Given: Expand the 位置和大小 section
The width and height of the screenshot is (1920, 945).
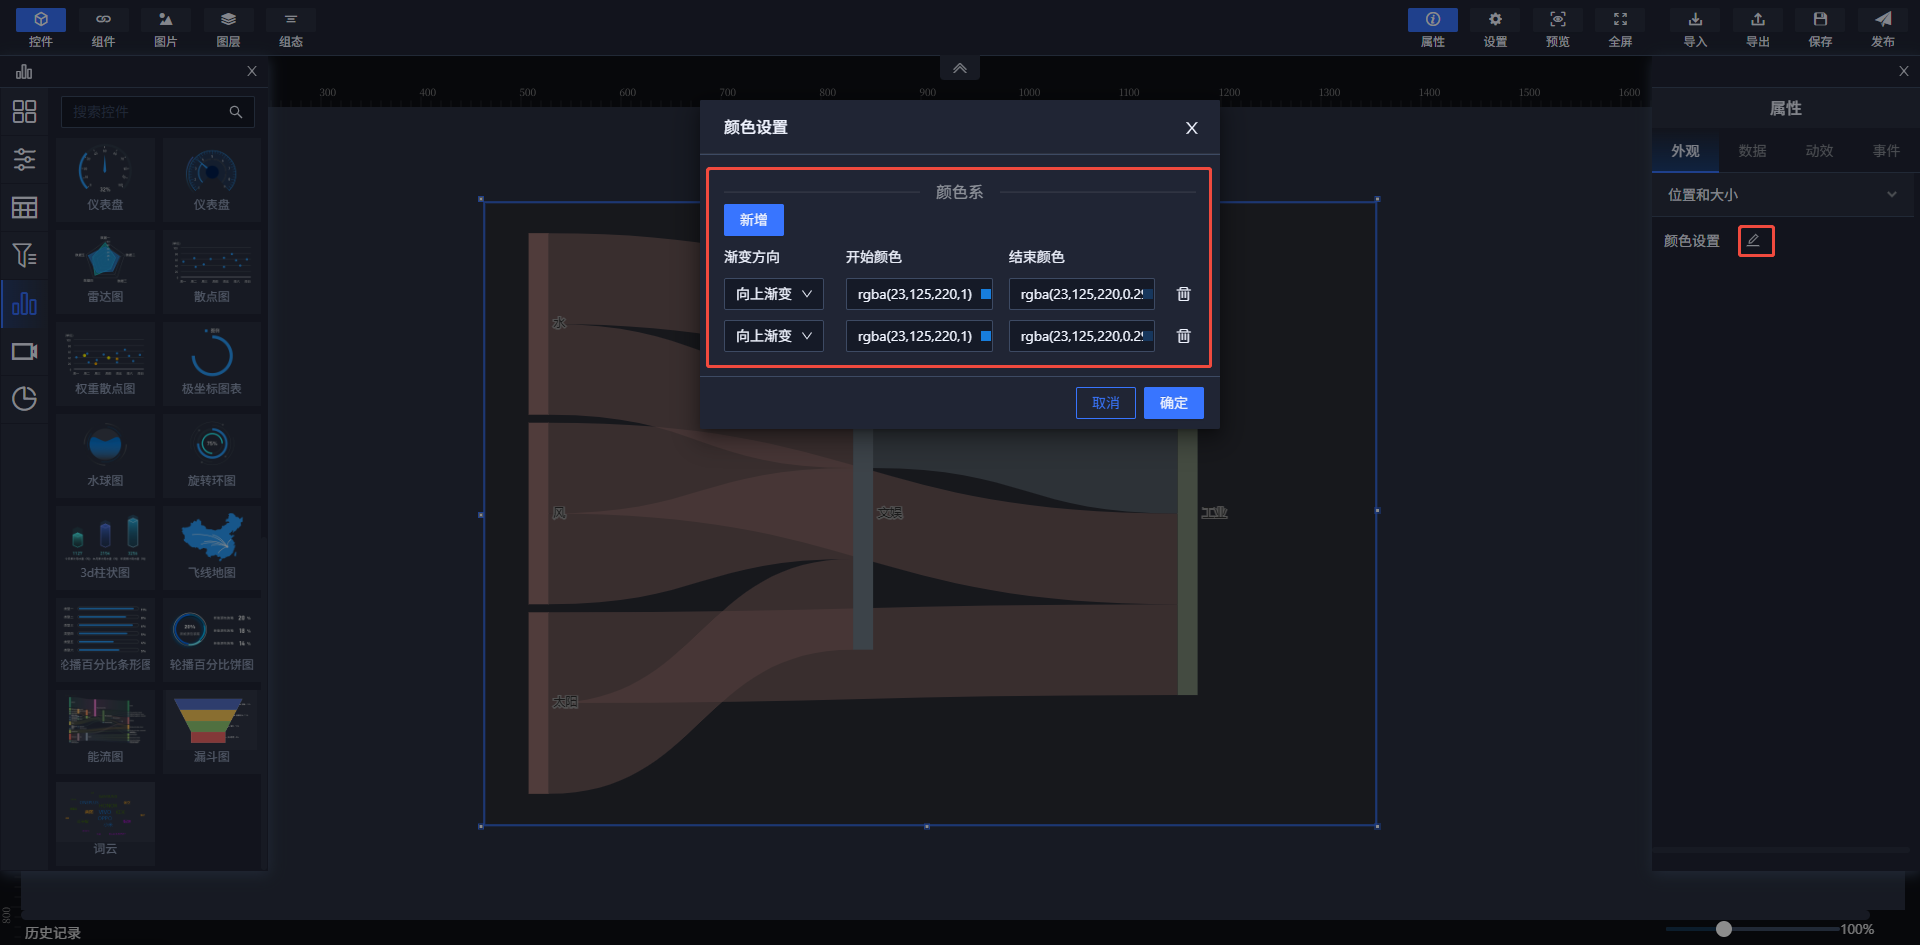Looking at the screenshot, I should click(x=1782, y=195).
